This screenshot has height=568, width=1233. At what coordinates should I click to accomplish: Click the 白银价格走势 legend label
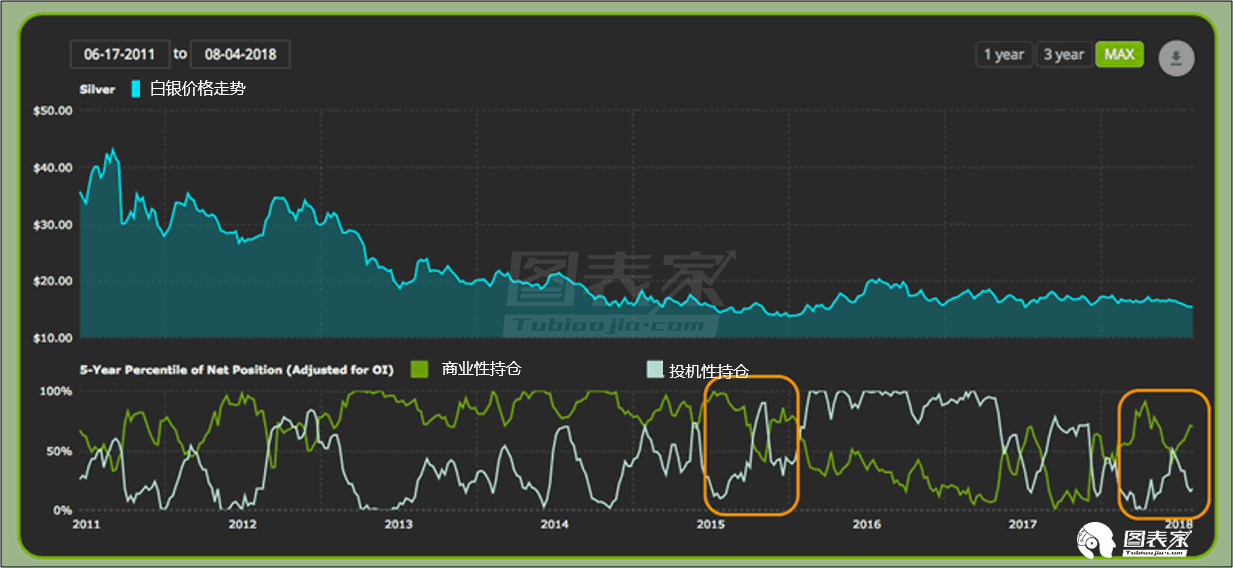(x=198, y=89)
